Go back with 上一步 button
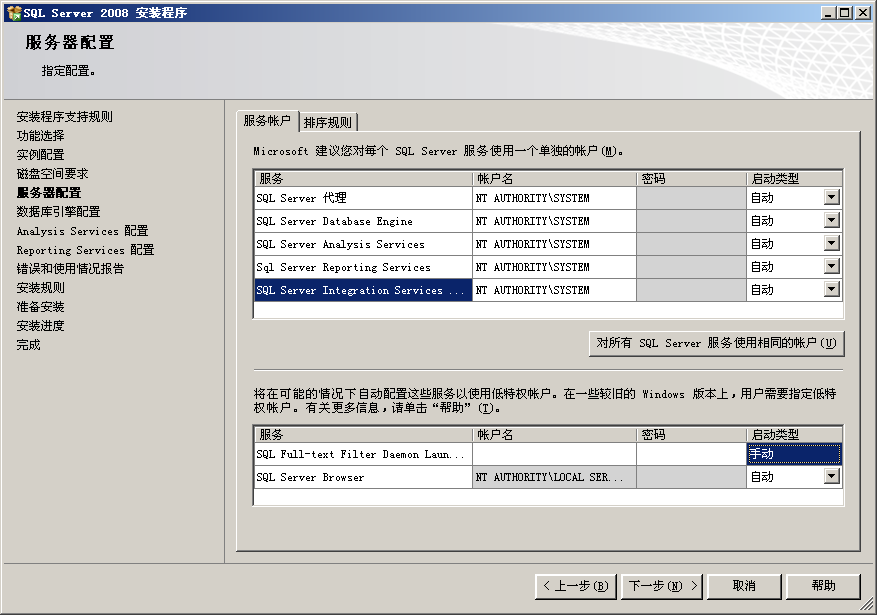877x615 pixels. click(576, 586)
